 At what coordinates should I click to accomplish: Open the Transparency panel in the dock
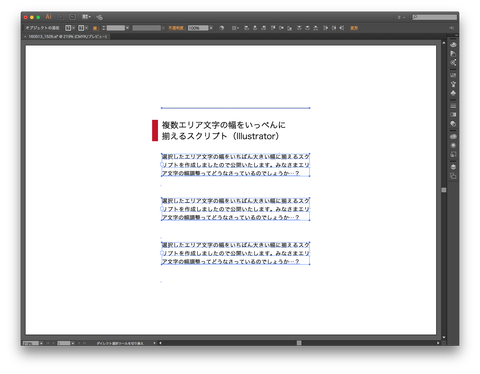453,124
